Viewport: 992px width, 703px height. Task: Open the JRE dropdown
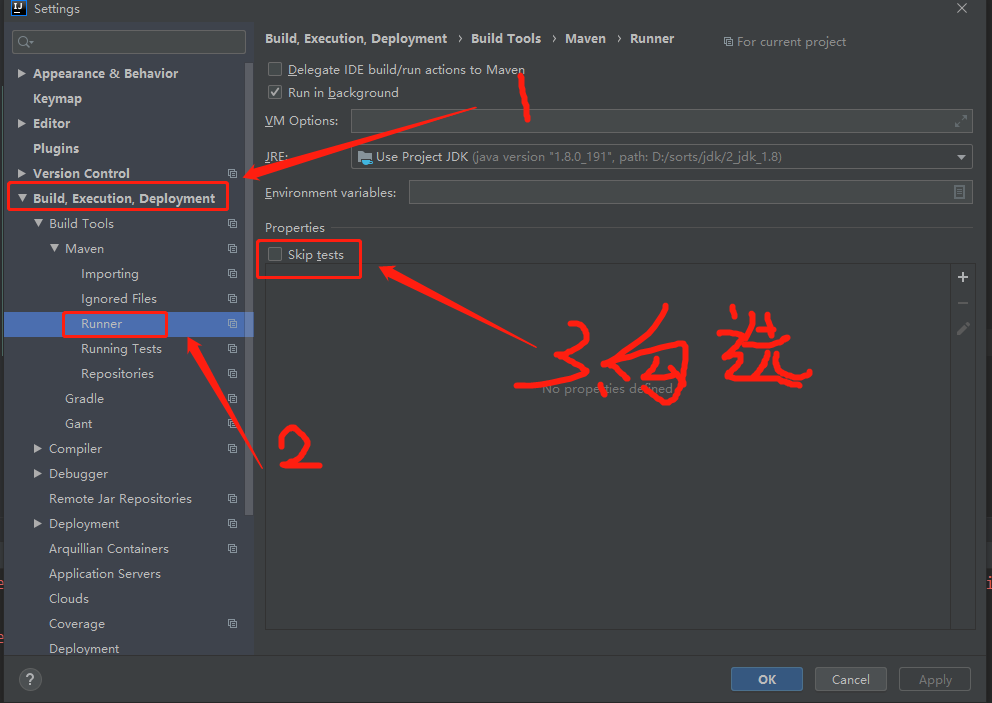pos(961,157)
